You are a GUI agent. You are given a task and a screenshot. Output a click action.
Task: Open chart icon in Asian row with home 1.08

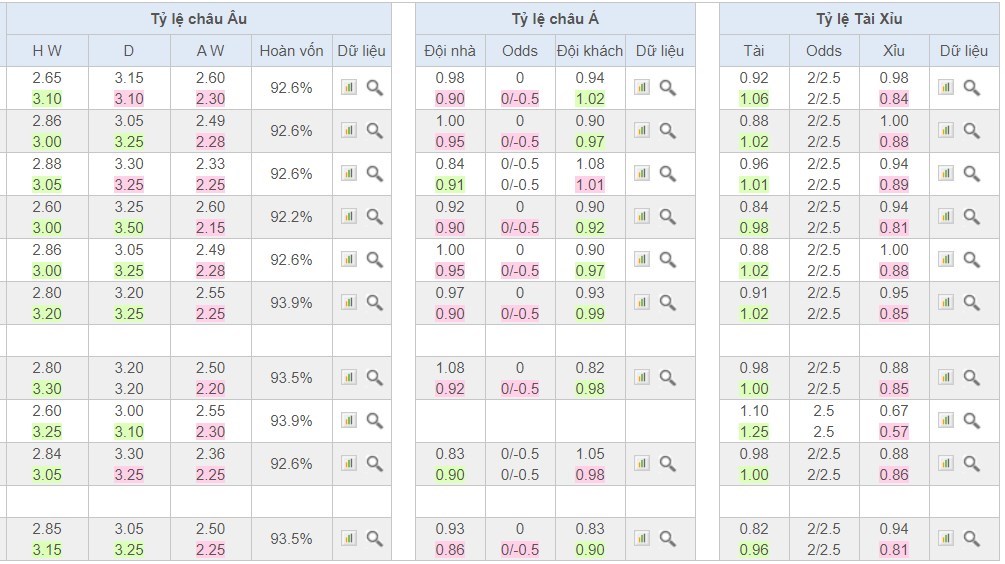[x=641, y=377]
